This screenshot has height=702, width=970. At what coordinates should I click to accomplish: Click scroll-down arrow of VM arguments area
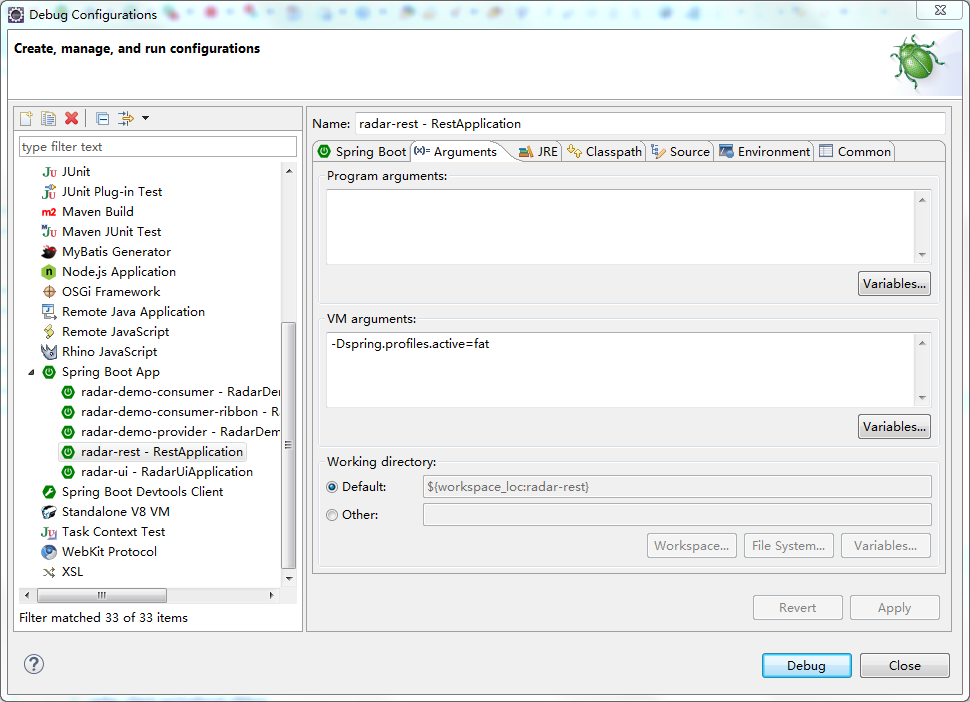click(x=922, y=398)
